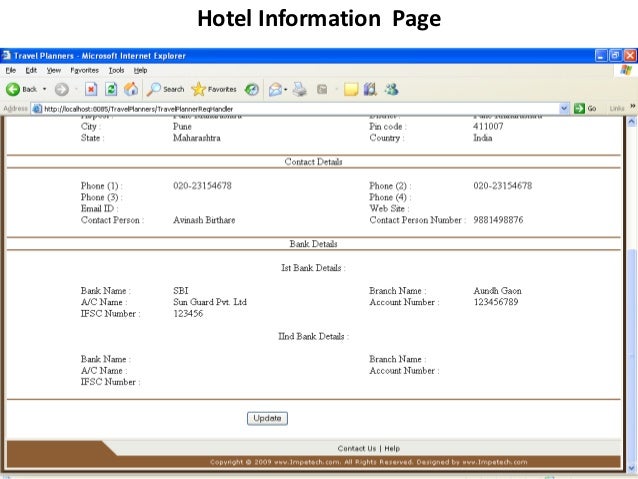Open the Favorites menu in menu bar
638x479 pixels.
pyautogui.click(x=84, y=70)
